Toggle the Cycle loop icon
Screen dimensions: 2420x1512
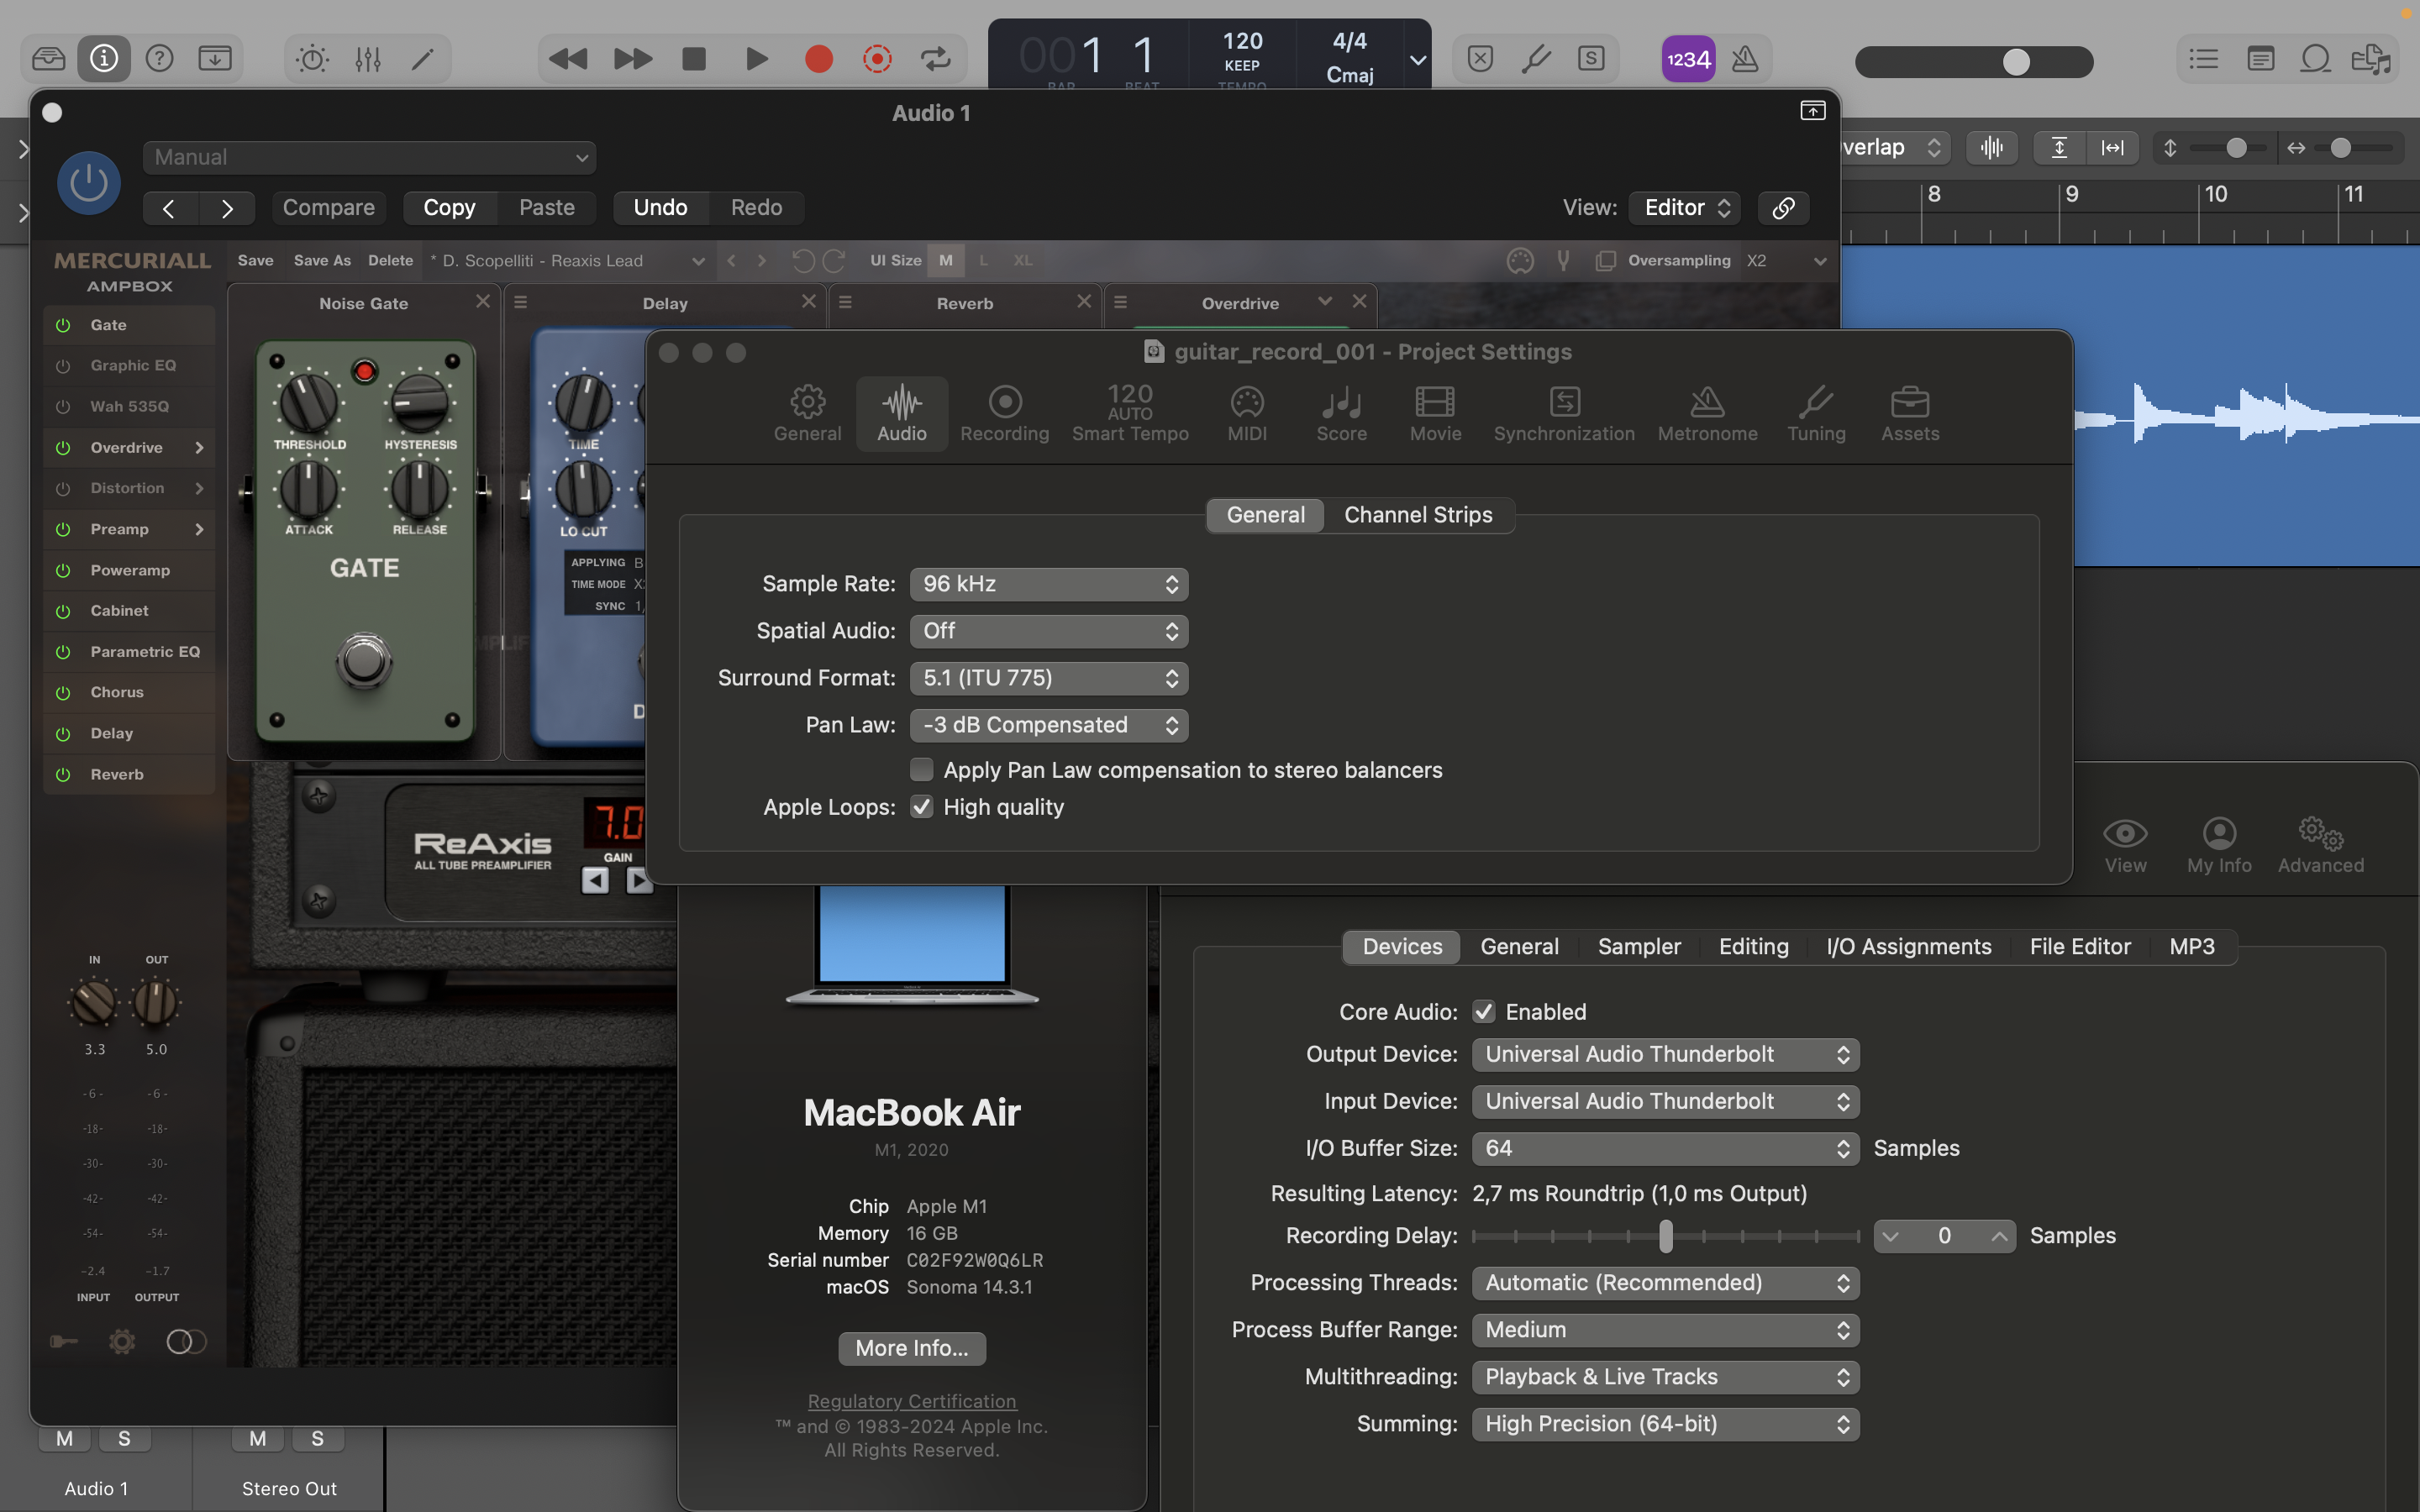click(x=935, y=59)
